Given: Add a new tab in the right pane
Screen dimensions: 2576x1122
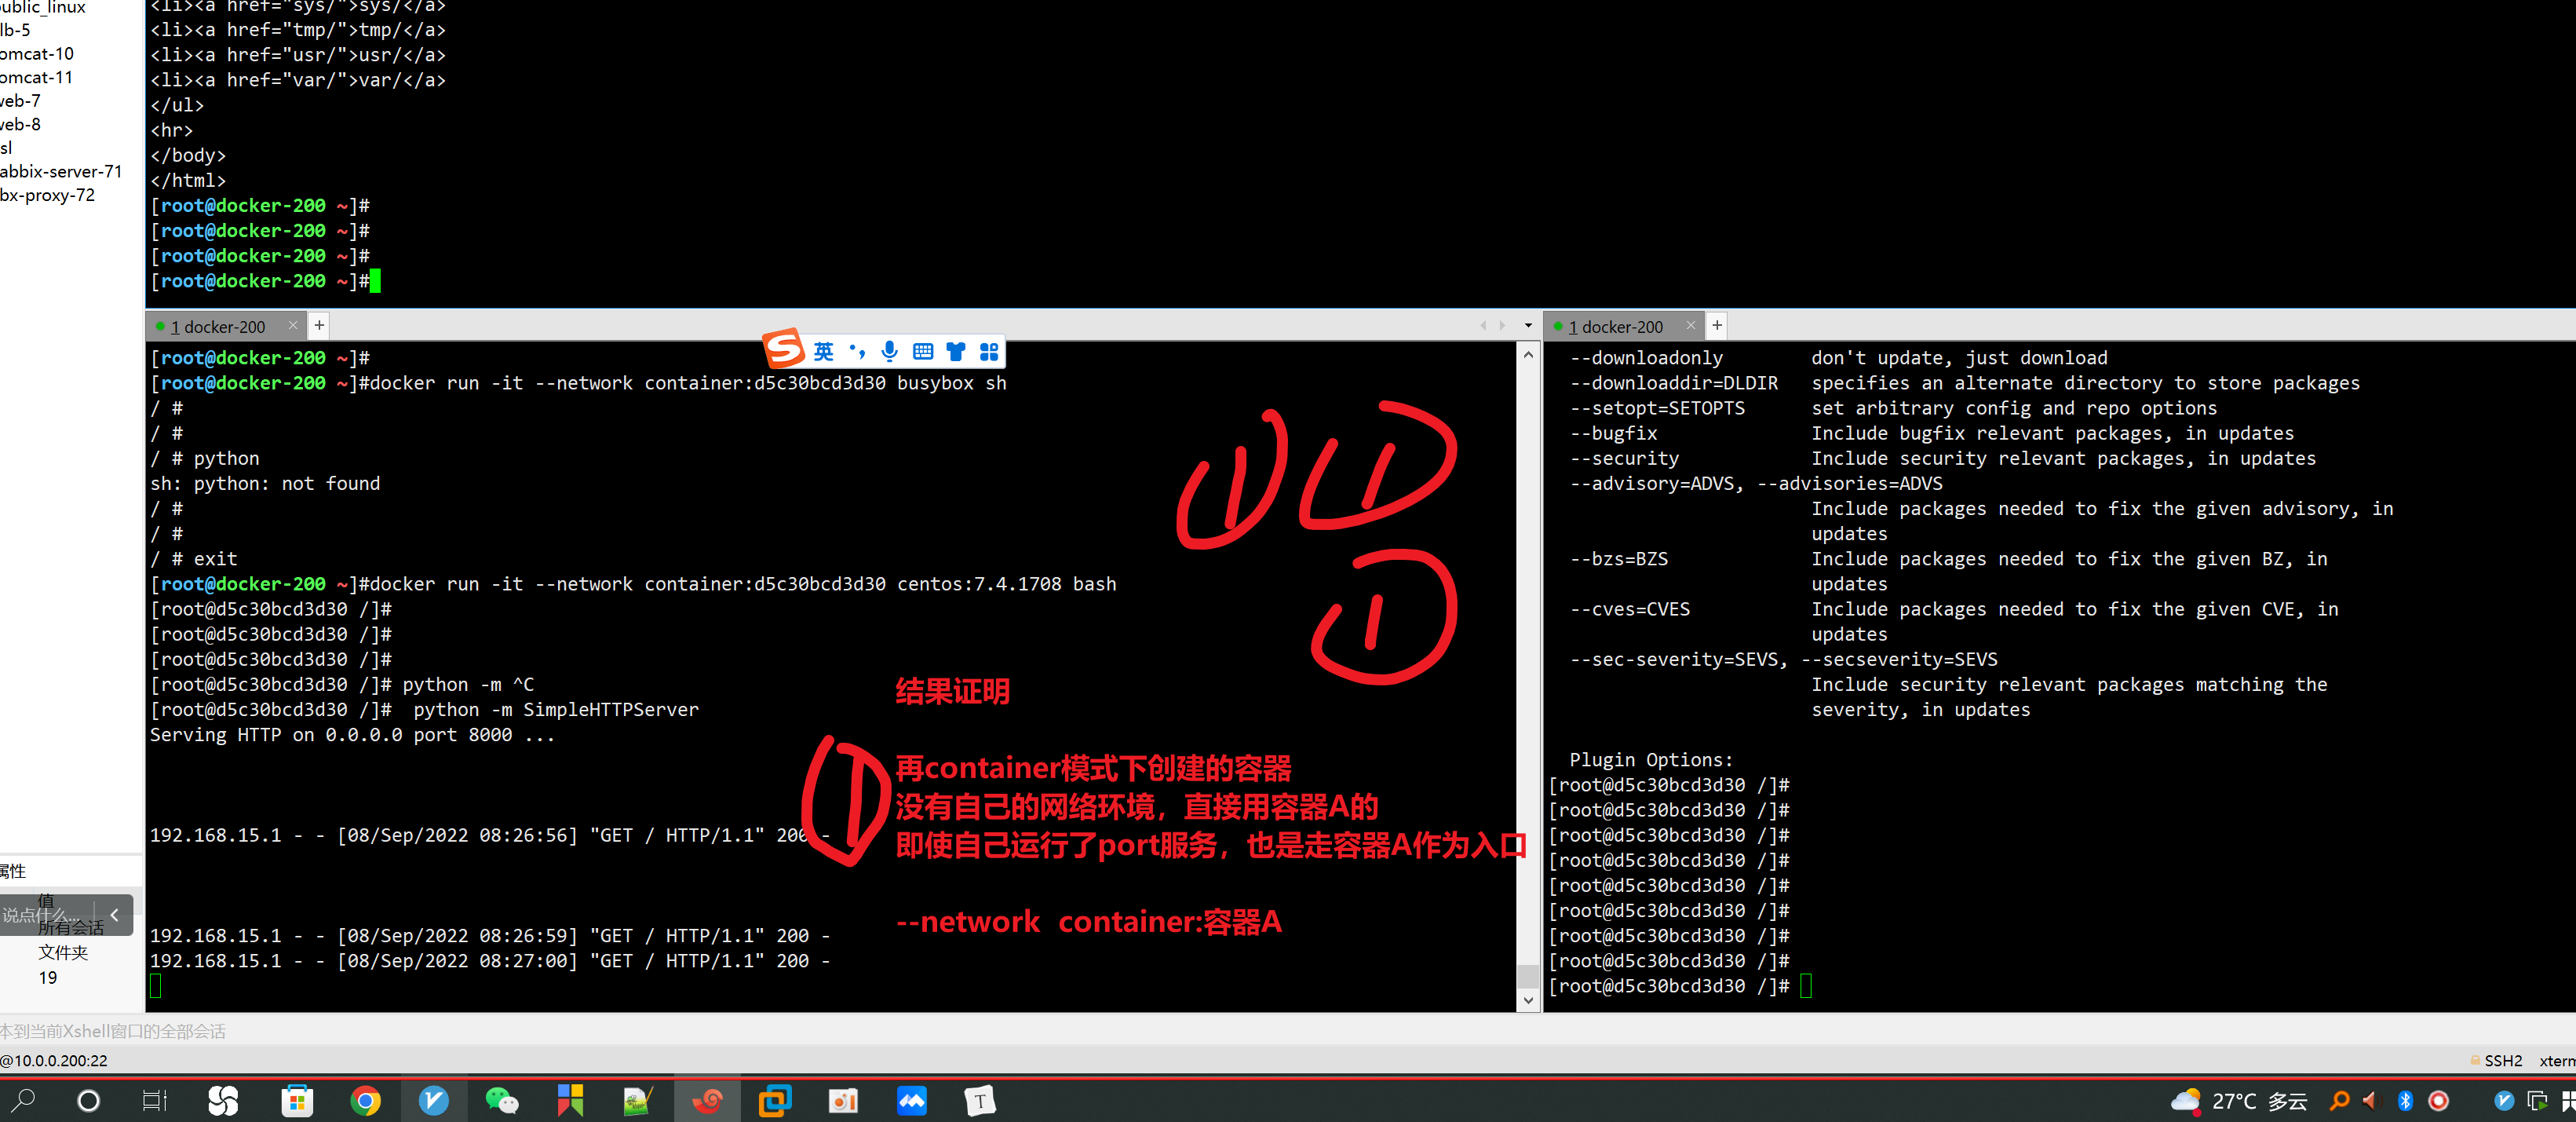Looking at the screenshot, I should click(1717, 325).
